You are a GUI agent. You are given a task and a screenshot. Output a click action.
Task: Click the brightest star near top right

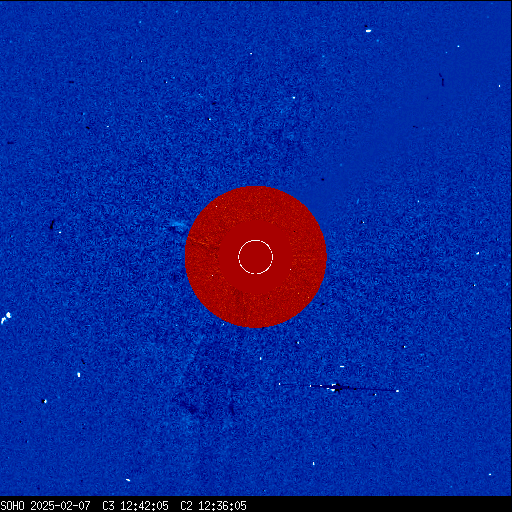pos(368,31)
